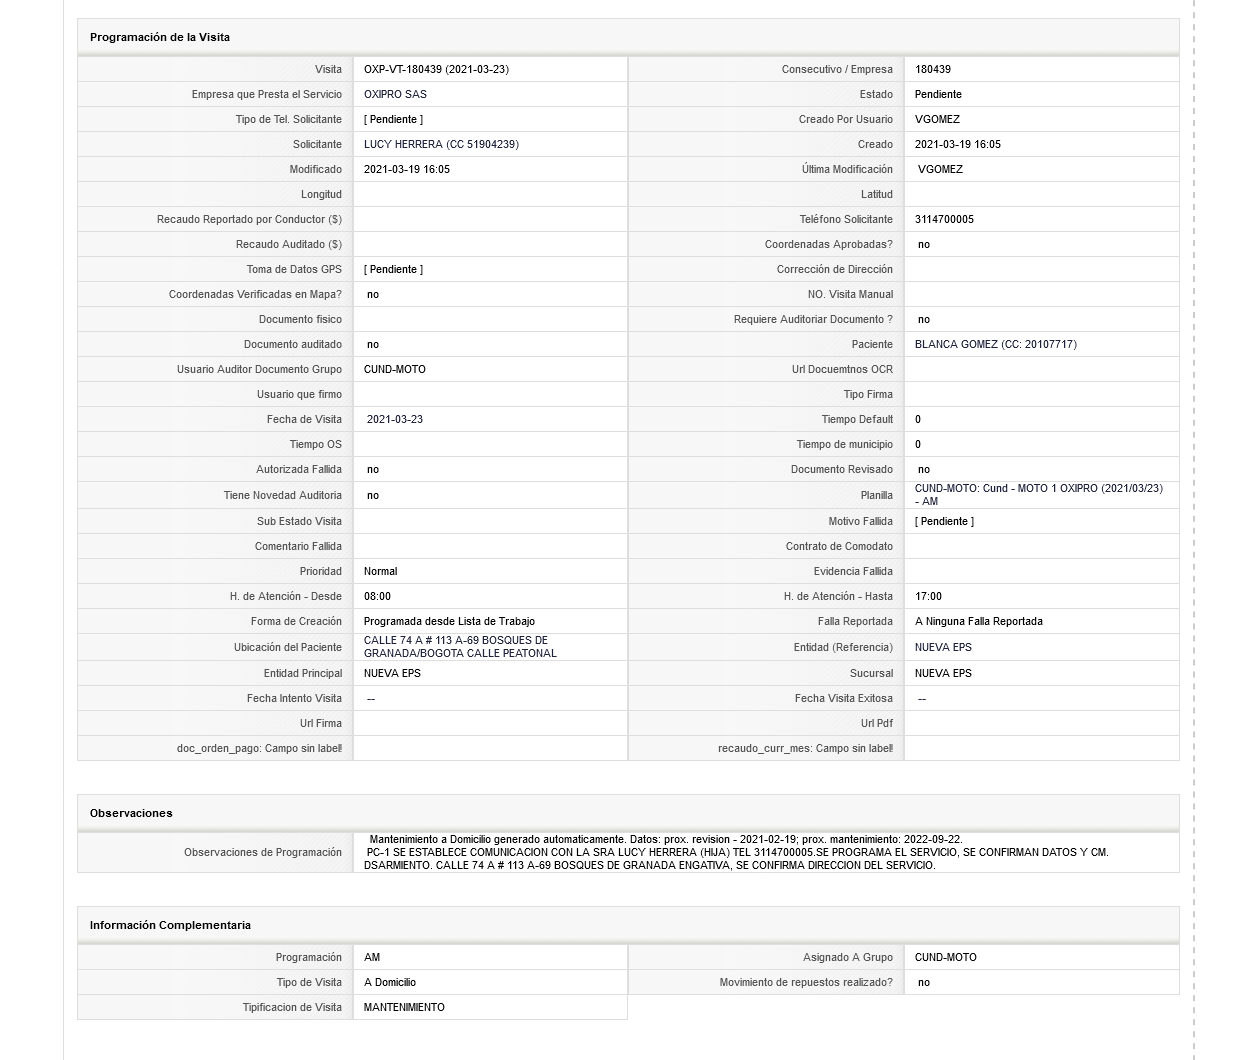
Task: Select the doc_orden_pago: Campo sin label! label
Action: pos(259,748)
